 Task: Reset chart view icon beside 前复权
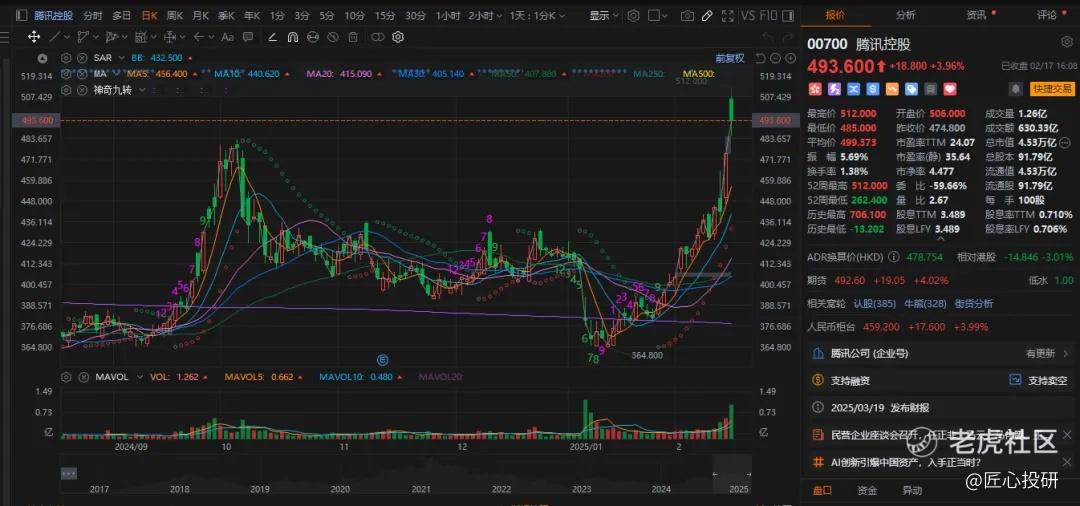pos(760,59)
